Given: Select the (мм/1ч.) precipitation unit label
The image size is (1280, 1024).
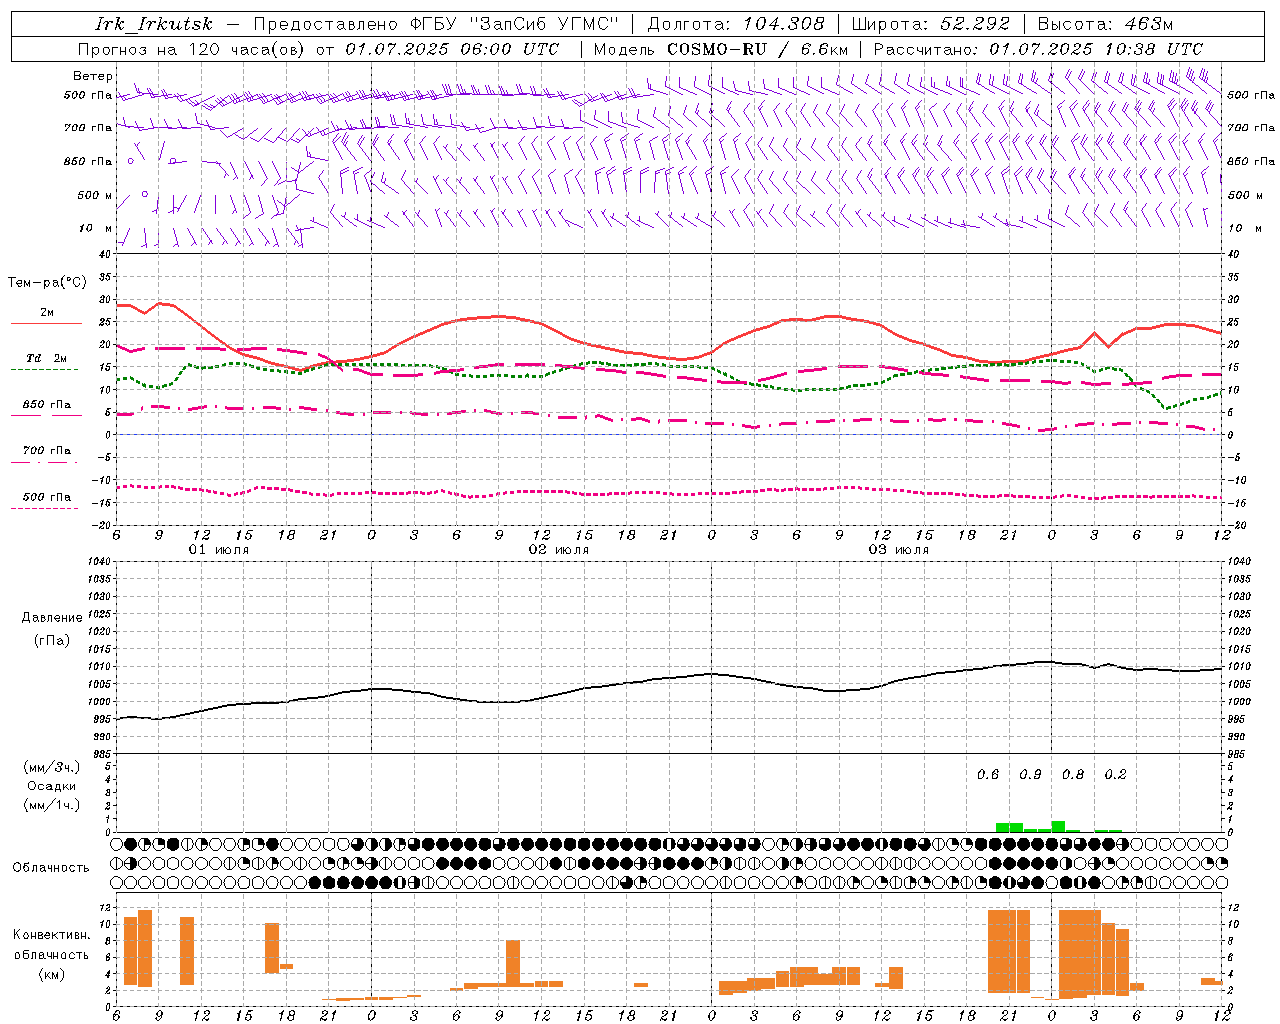Looking at the screenshot, I should (52, 805).
